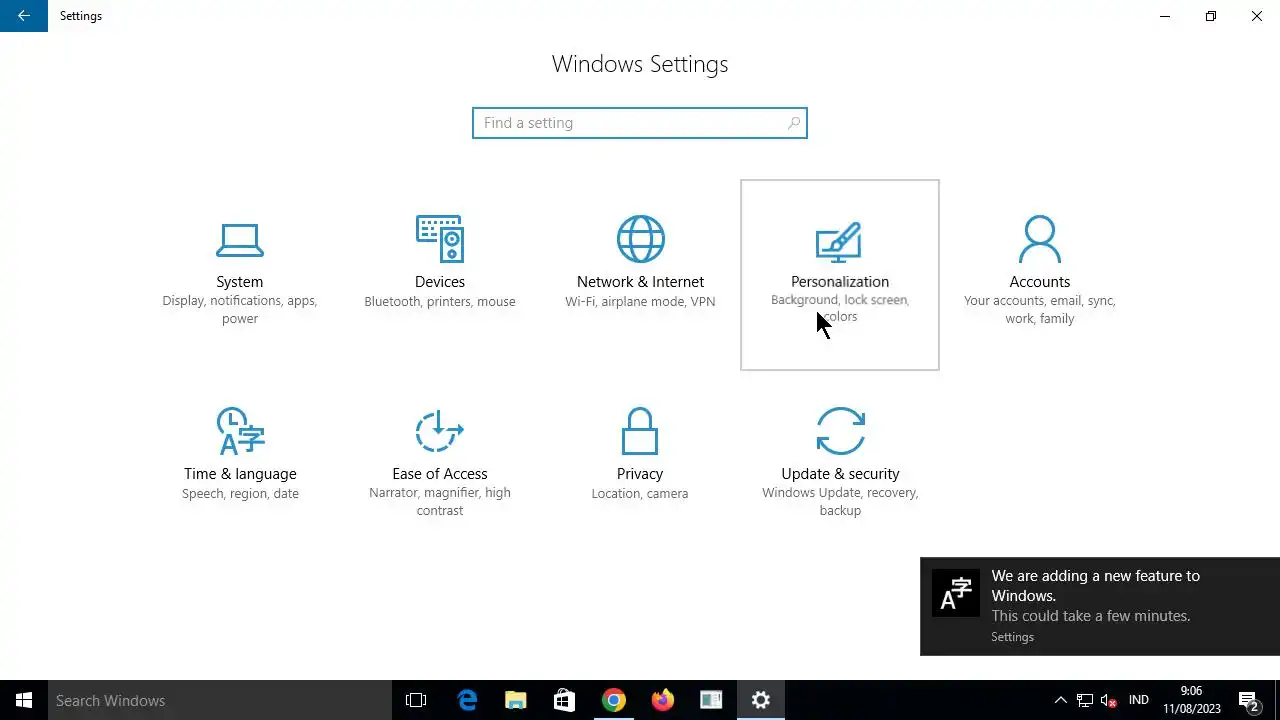The height and width of the screenshot is (720, 1280).
Task: Open the Personalization paintbrush icon
Action: pos(839,241)
